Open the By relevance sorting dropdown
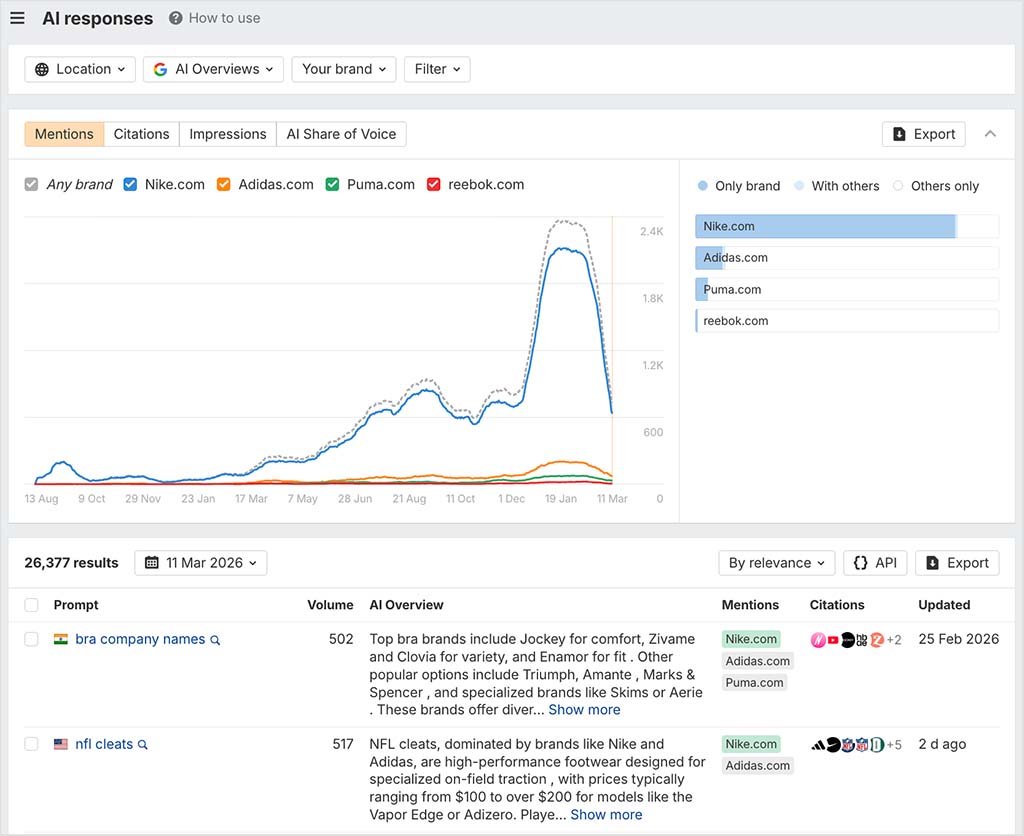 pyautogui.click(x=776, y=563)
